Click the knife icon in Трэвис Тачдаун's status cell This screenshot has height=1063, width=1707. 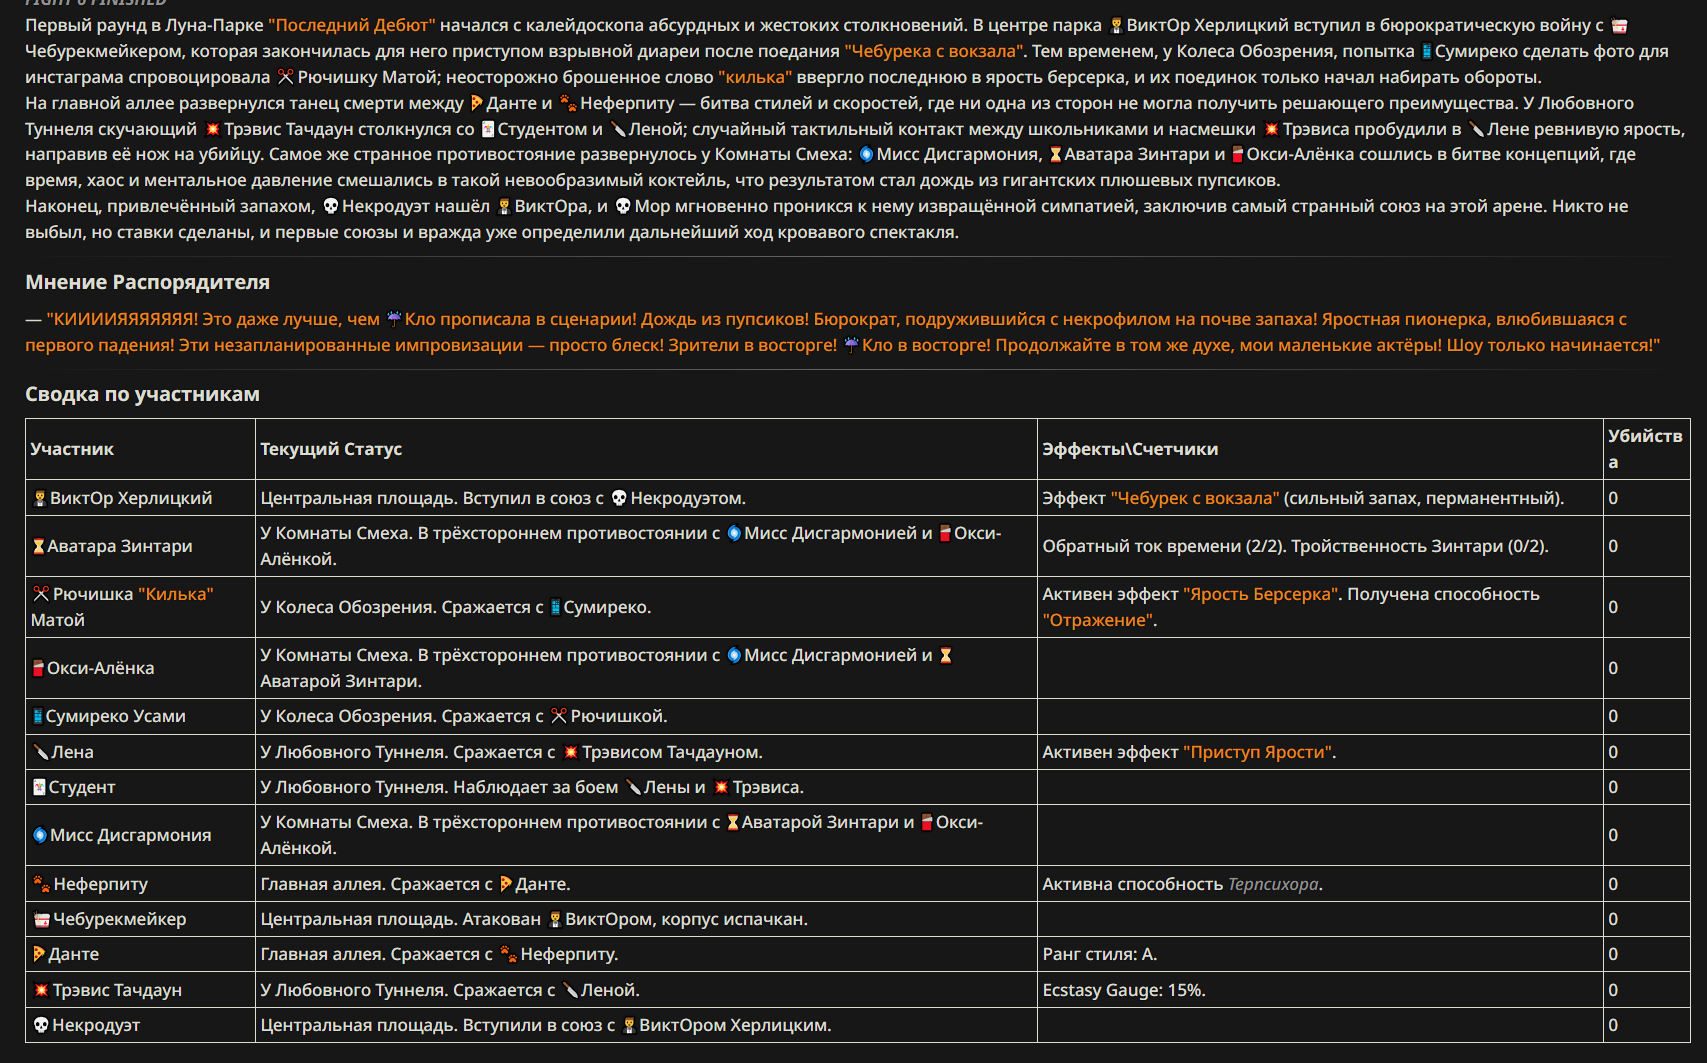click(x=571, y=990)
